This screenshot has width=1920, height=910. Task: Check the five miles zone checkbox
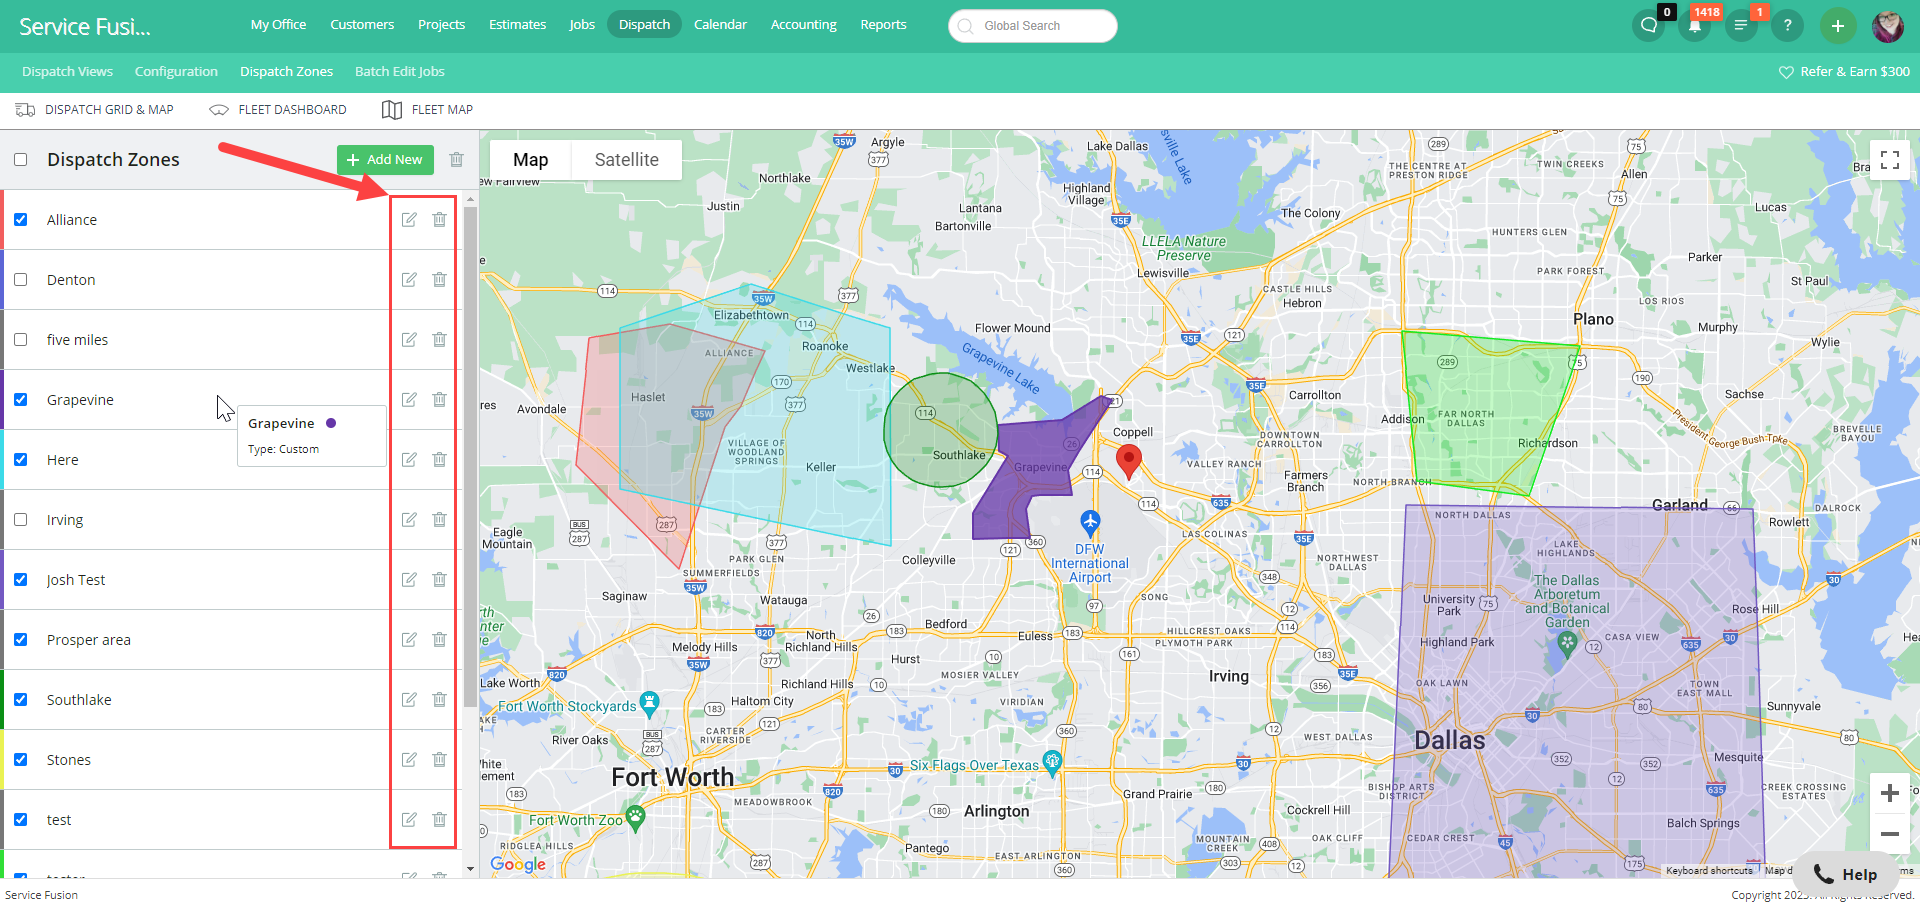tap(21, 340)
